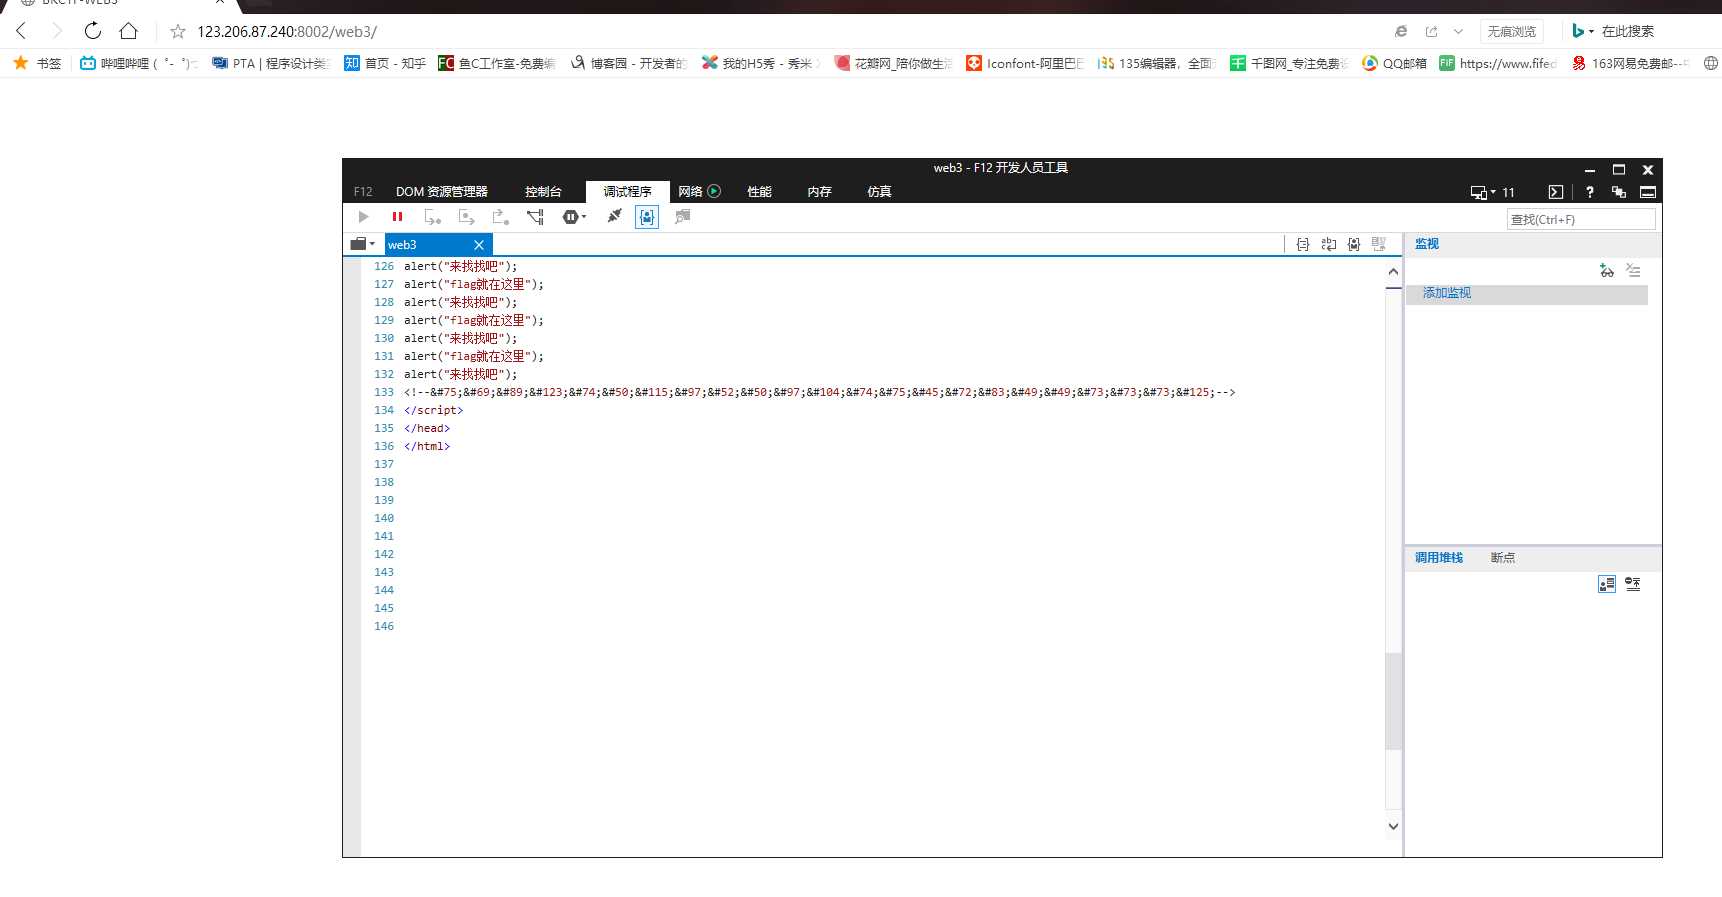Click the browser forward arrow
This screenshot has height=897, width=1722.
(57, 31)
